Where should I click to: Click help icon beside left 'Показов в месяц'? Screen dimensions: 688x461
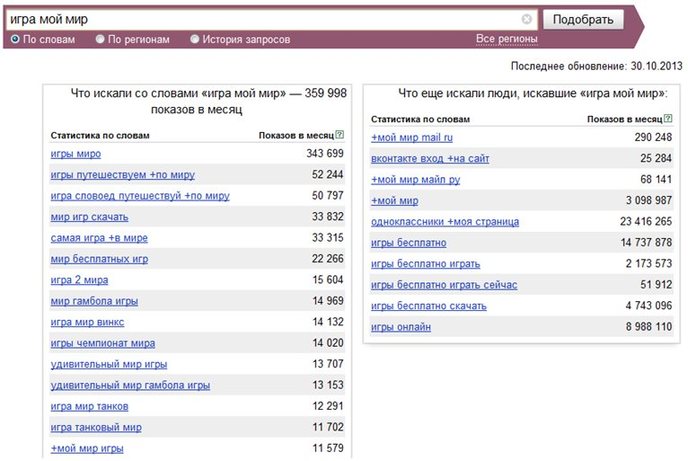[x=340, y=134]
